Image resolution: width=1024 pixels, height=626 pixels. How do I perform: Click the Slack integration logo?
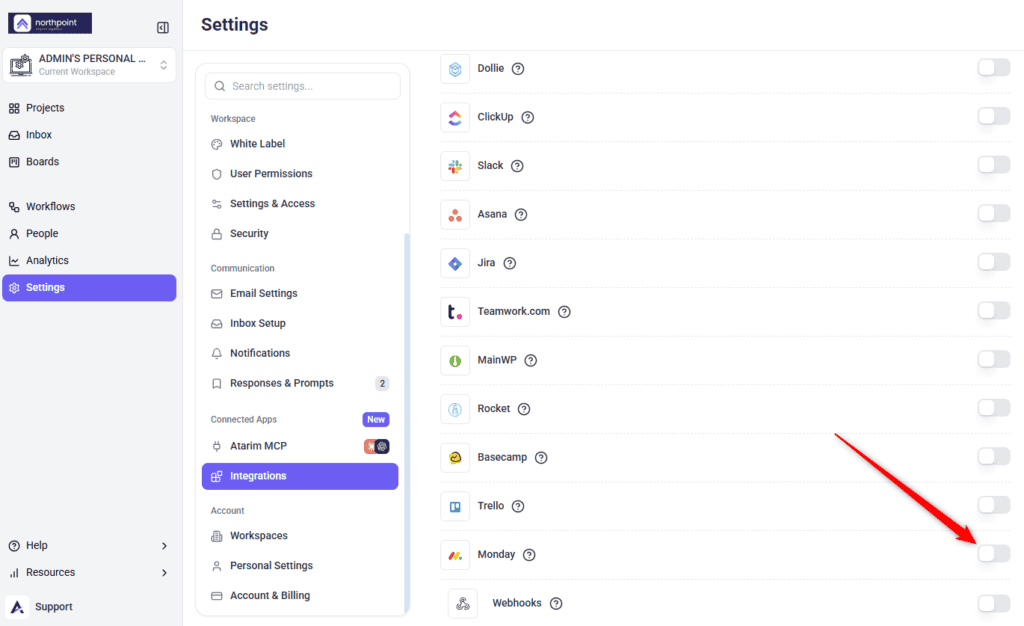pyautogui.click(x=455, y=166)
